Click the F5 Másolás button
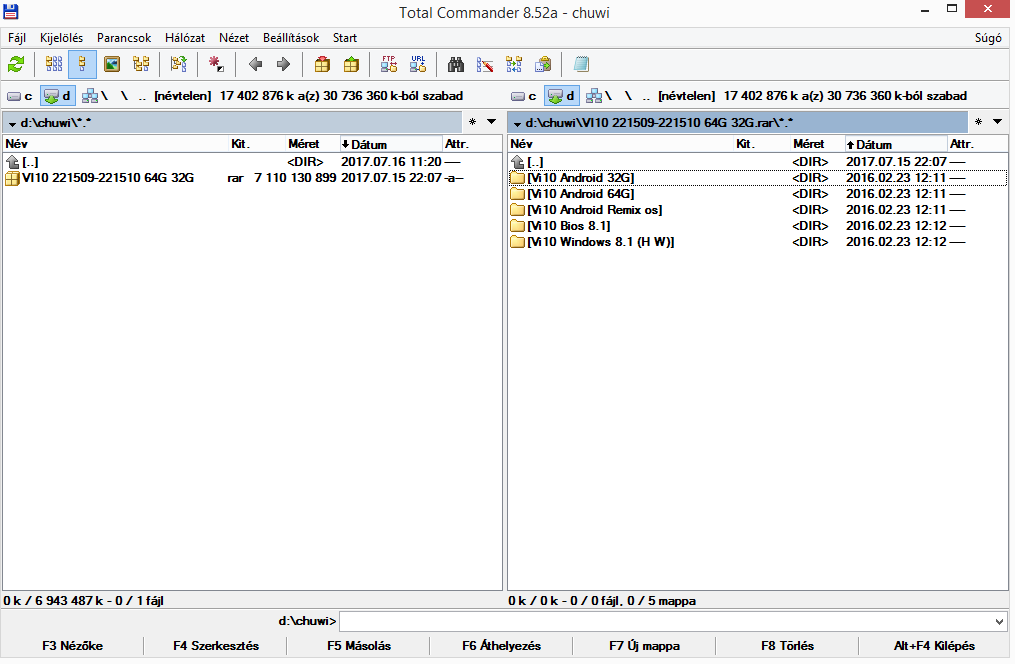 pyautogui.click(x=359, y=646)
